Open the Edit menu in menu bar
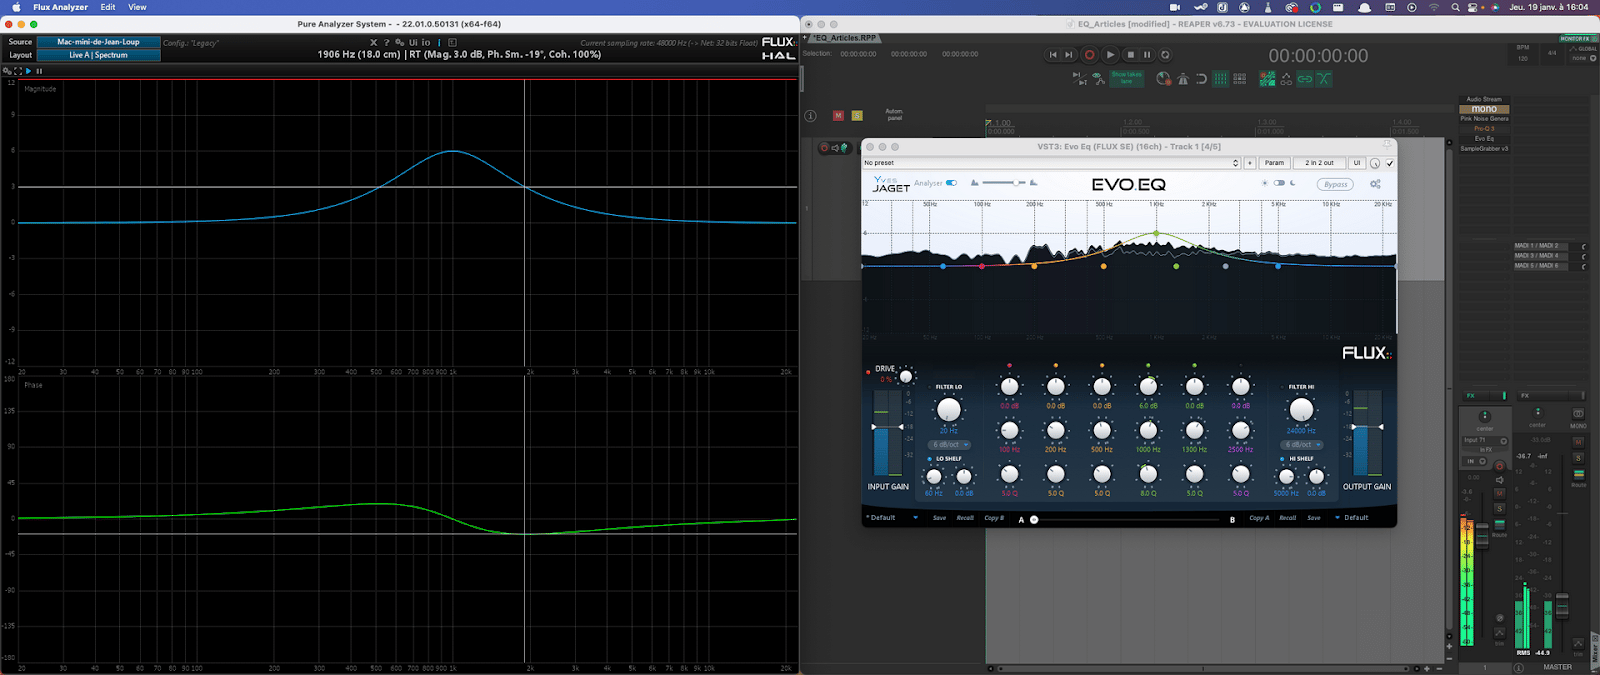1600x675 pixels. (x=108, y=7)
